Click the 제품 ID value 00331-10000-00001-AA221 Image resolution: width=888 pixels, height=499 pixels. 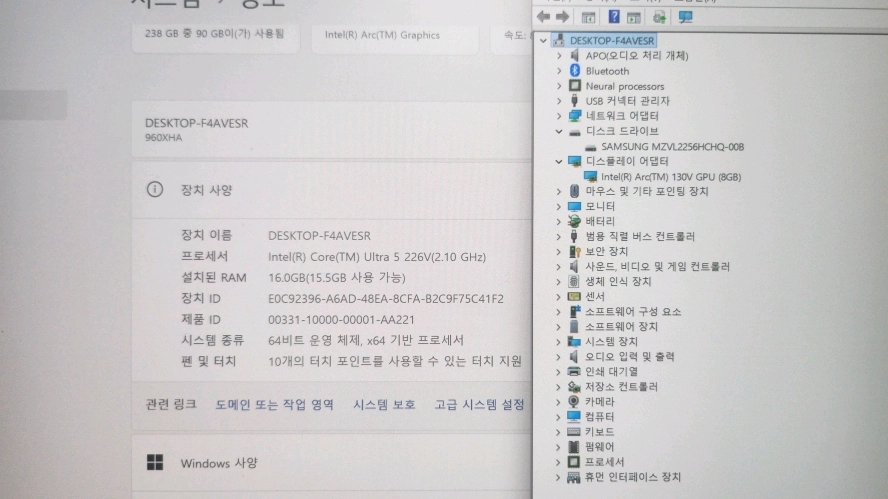coord(341,319)
